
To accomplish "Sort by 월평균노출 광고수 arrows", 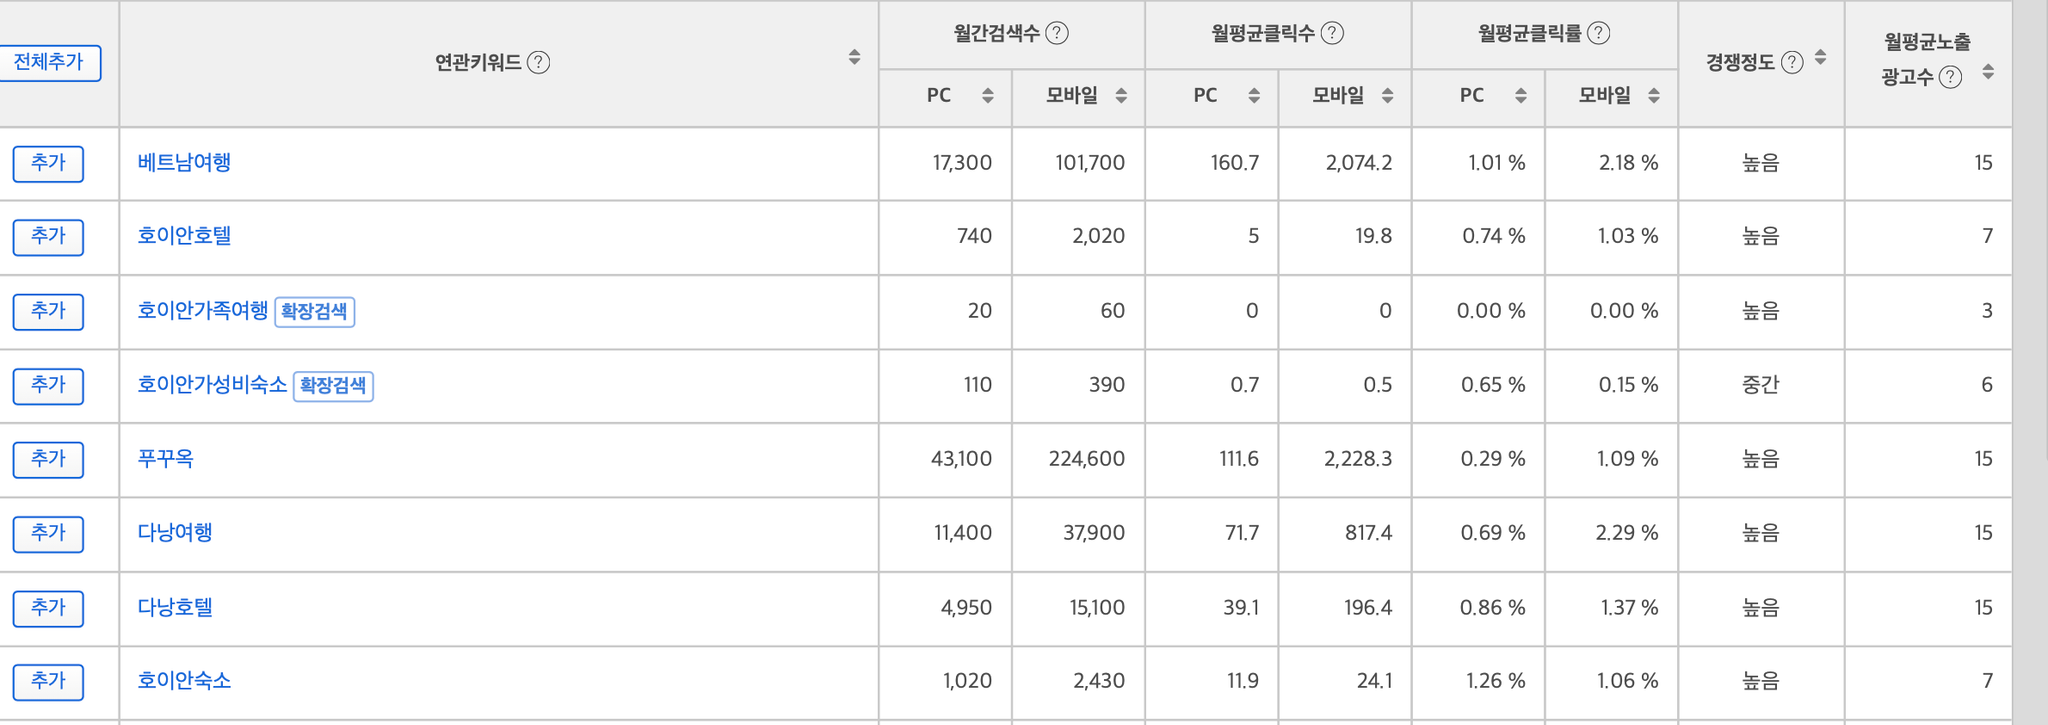I will pyautogui.click(x=1988, y=72).
